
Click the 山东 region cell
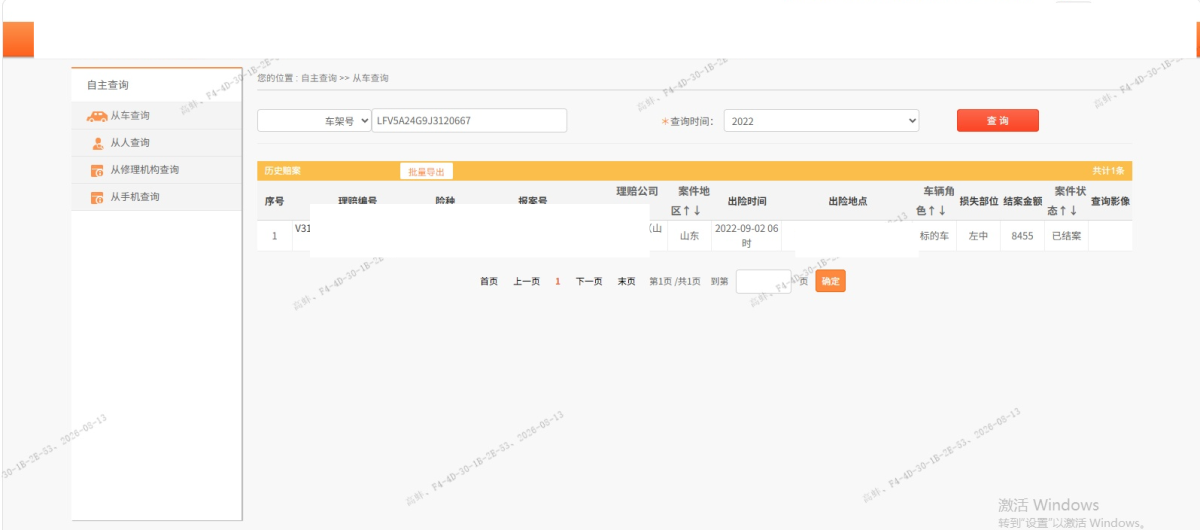[x=689, y=236]
